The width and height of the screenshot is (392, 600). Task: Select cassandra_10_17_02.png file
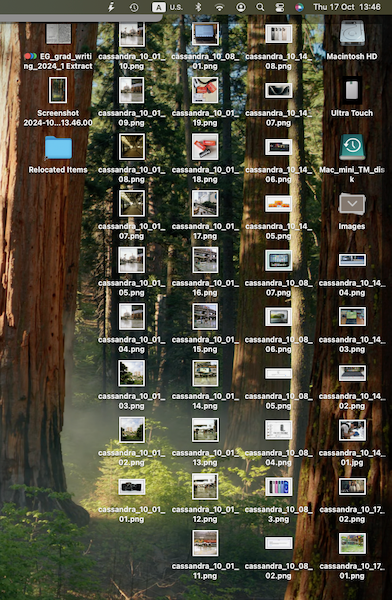click(352, 487)
